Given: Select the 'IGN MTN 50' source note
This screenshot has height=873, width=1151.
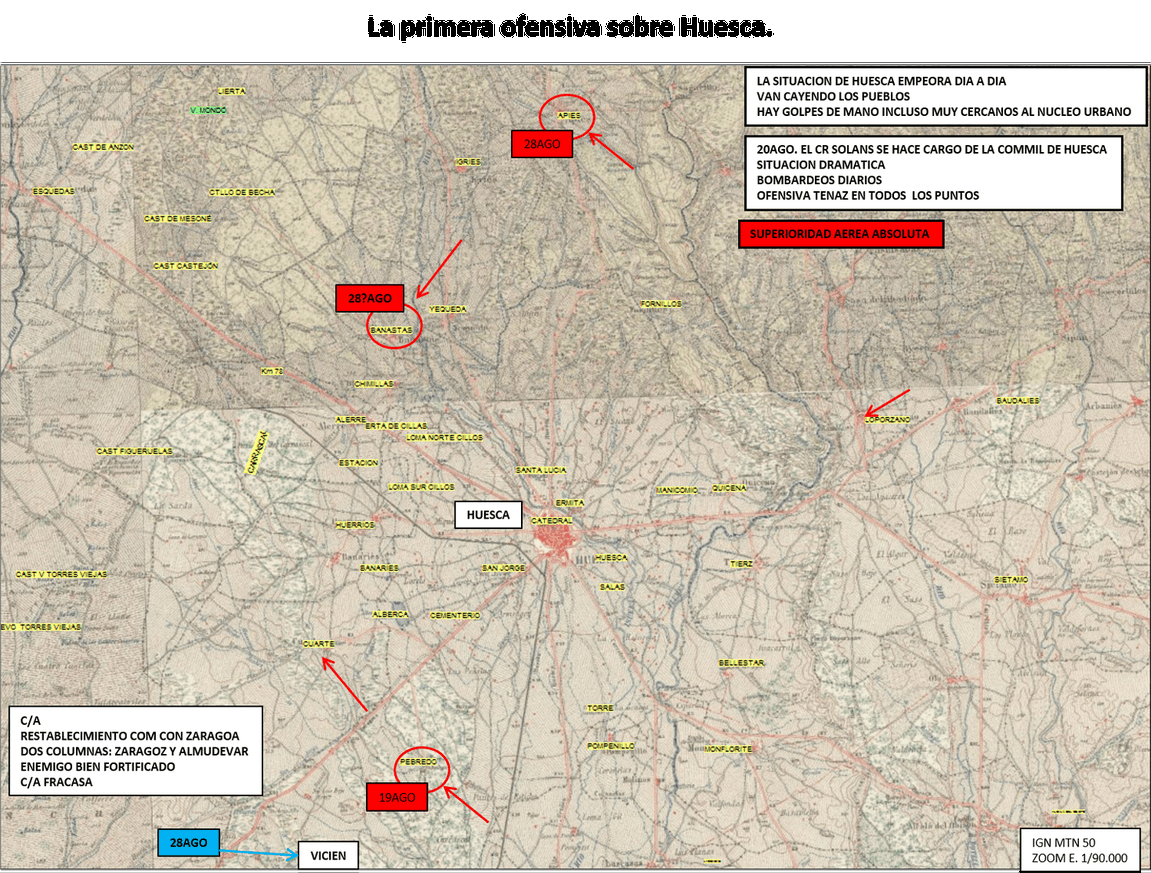Looking at the screenshot, I should pyautogui.click(x=1063, y=843).
